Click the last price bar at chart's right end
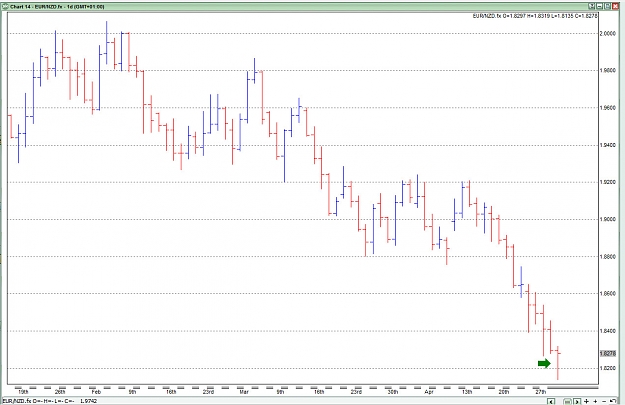The width and height of the screenshot is (625, 405). click(x=558, y=363)
